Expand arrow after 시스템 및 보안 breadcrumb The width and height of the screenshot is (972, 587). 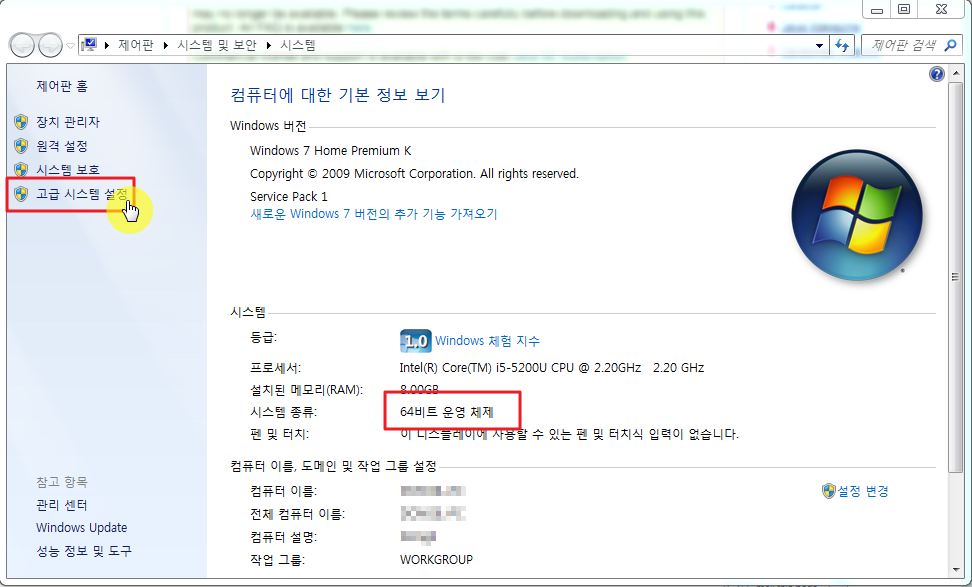(268, 45)
